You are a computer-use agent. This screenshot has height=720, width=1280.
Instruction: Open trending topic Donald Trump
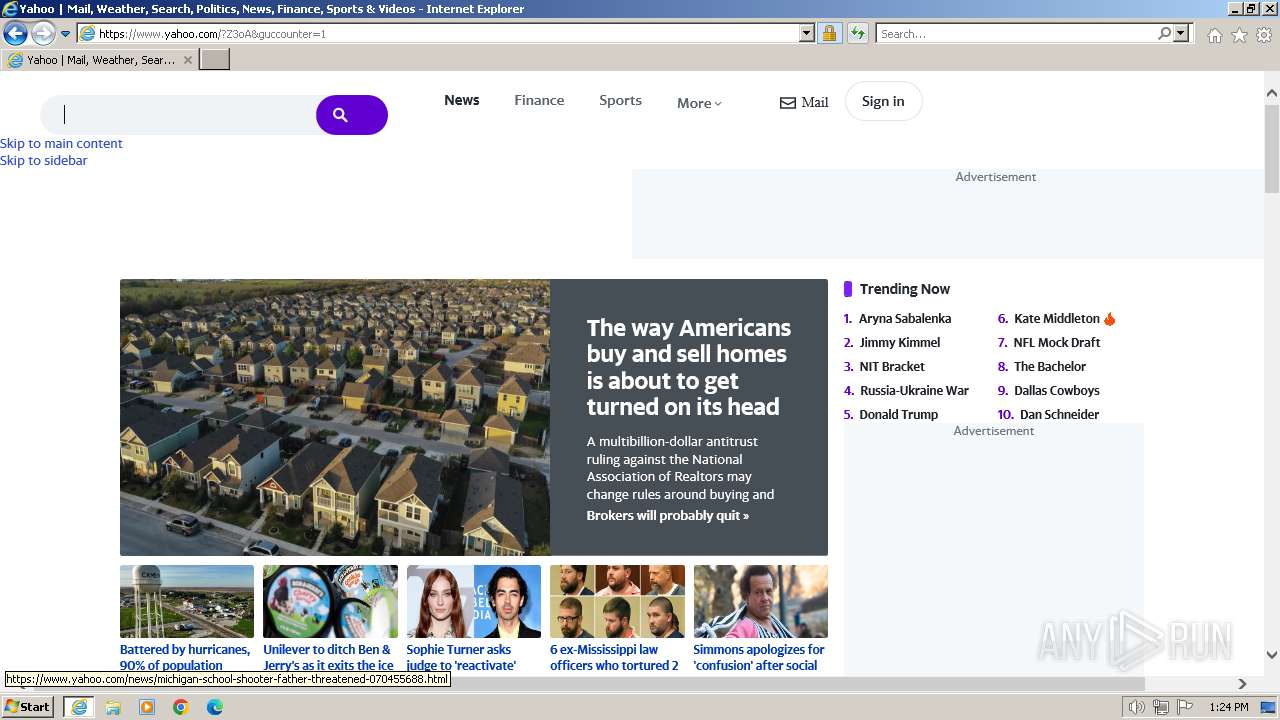tap(899, 415)
